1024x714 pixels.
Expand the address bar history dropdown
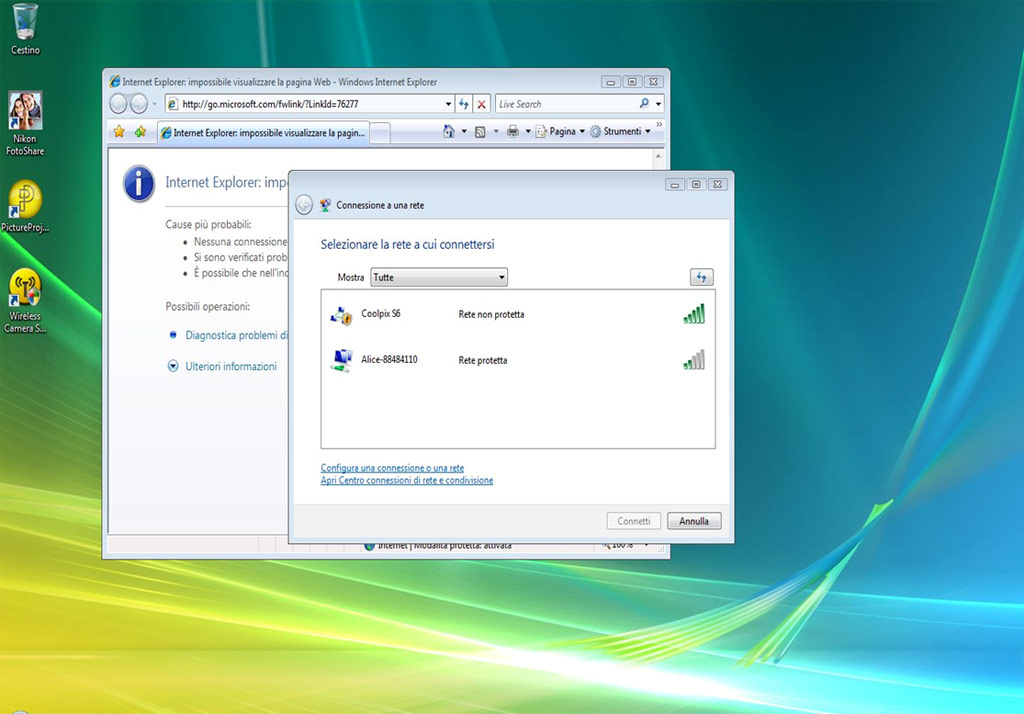pyautogui.click(x=449, y=104)
